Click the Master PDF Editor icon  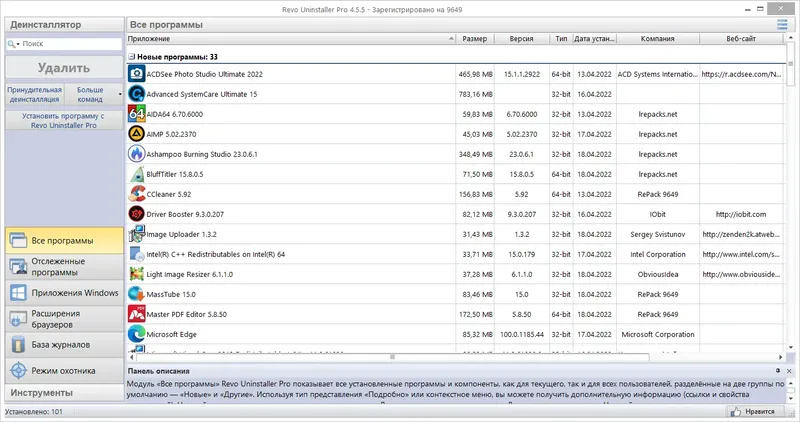click(x=136, y=314)
